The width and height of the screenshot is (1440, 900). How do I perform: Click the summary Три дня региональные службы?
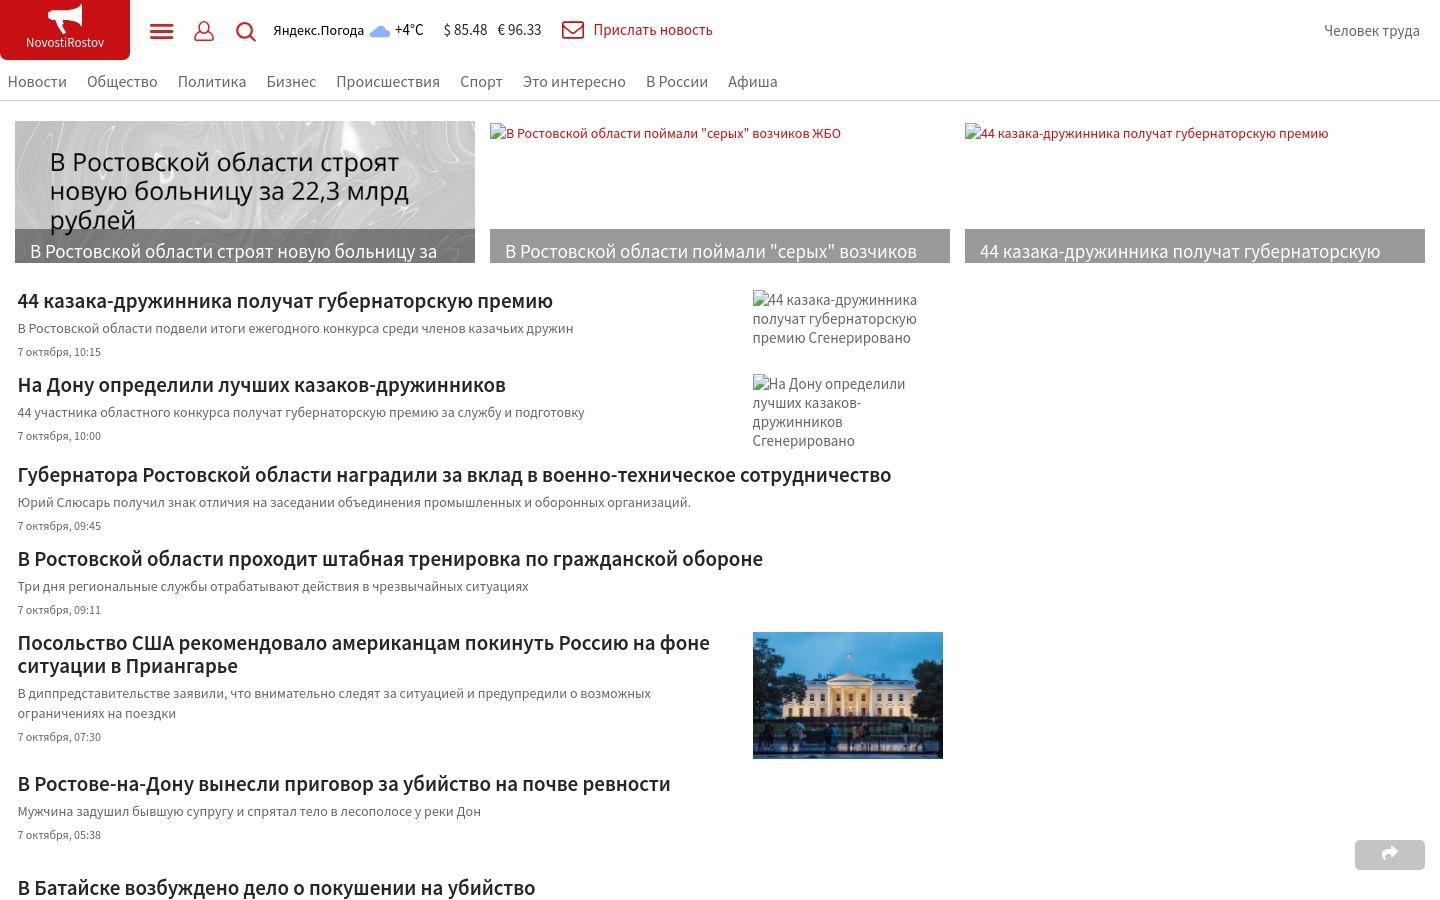[x=273, y=586]
